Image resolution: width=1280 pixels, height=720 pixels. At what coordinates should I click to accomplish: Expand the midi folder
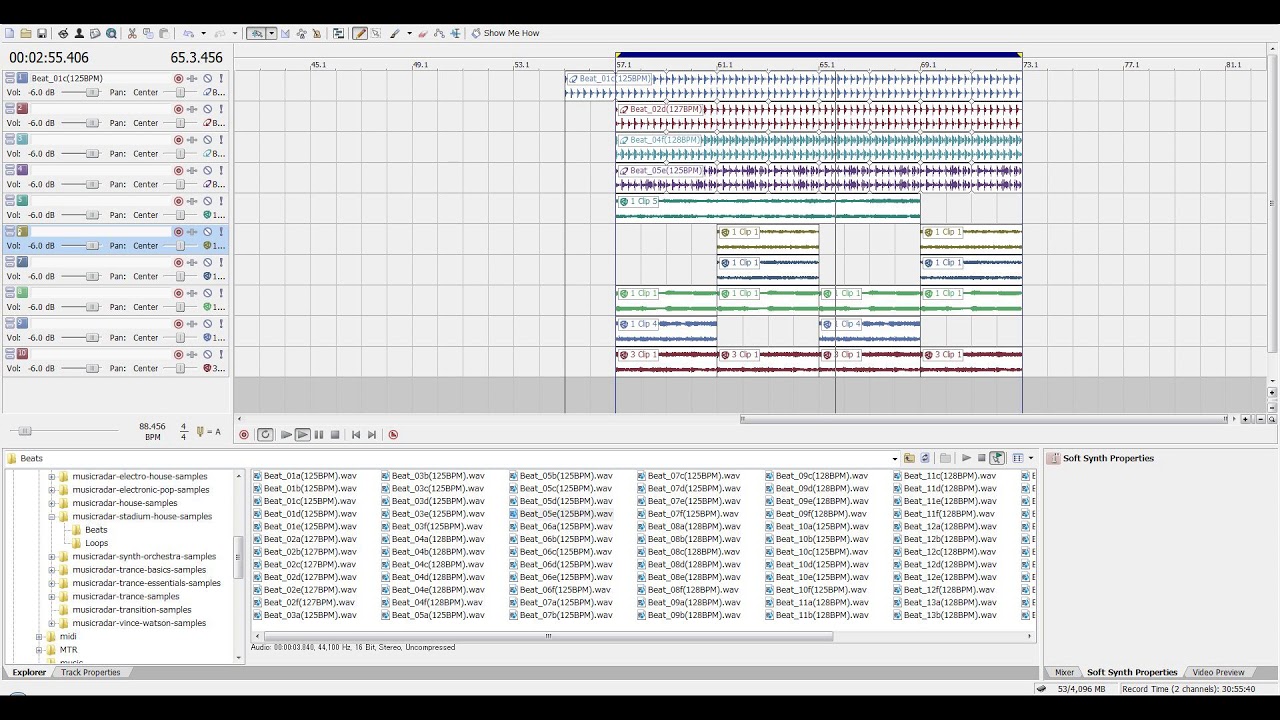39,637
